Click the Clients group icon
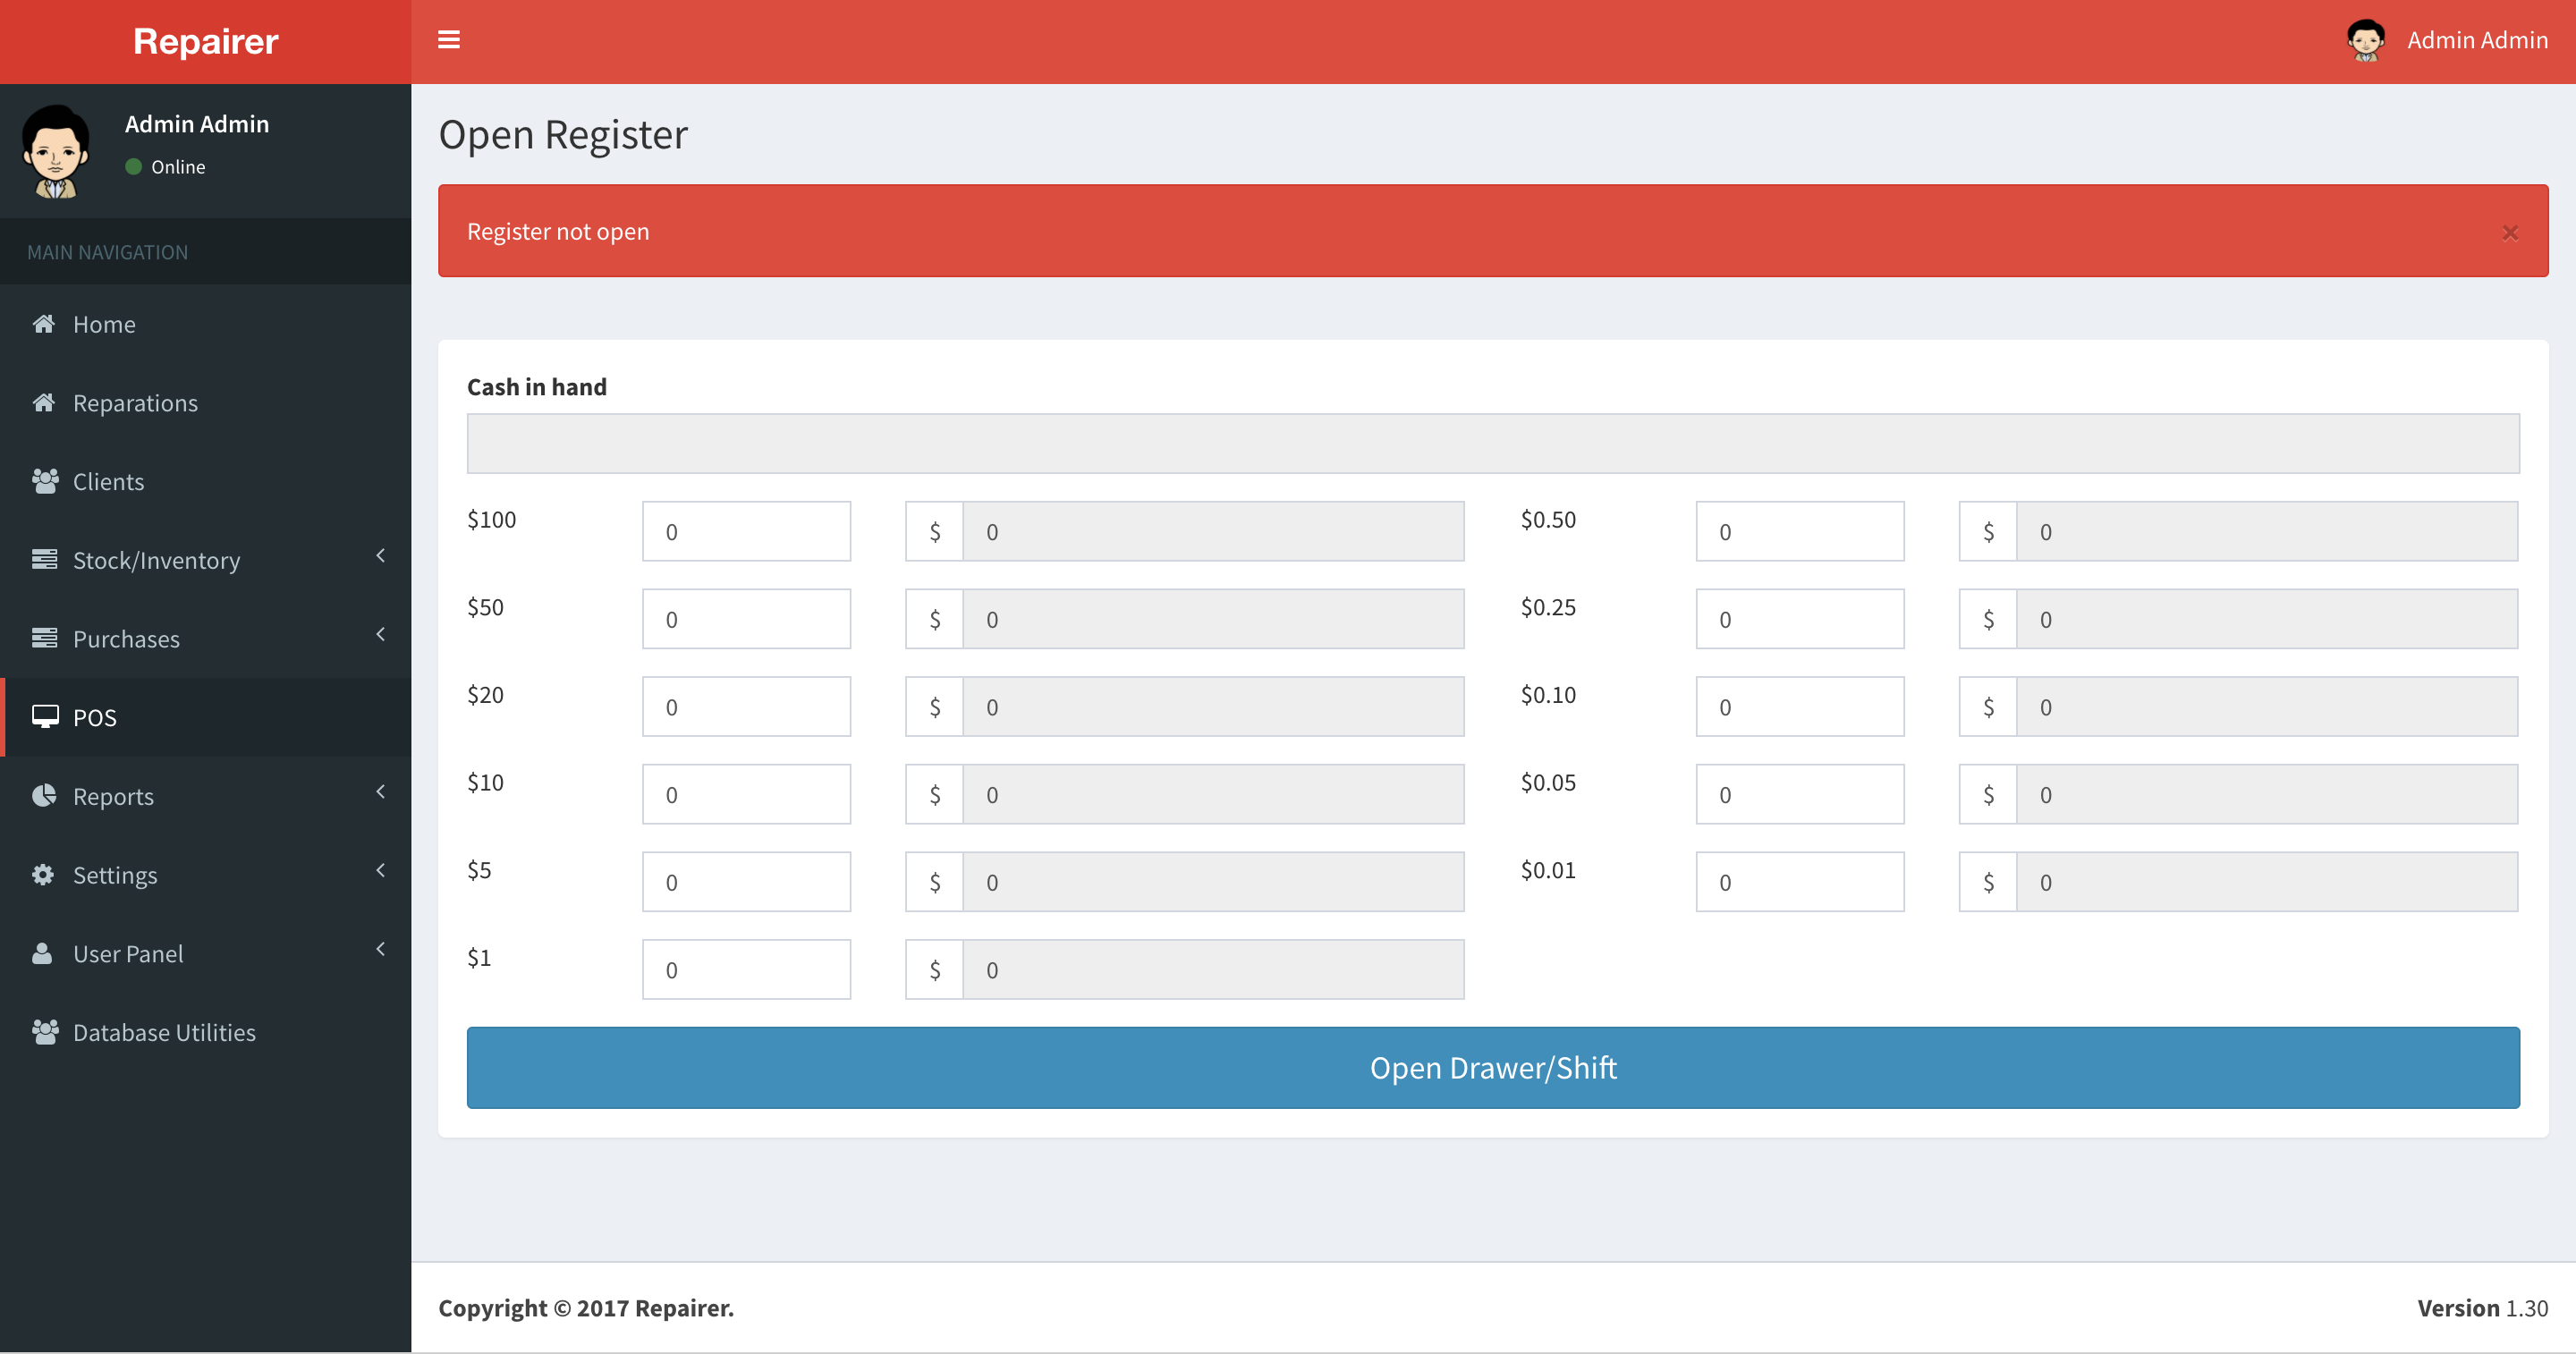 [45, 481]
